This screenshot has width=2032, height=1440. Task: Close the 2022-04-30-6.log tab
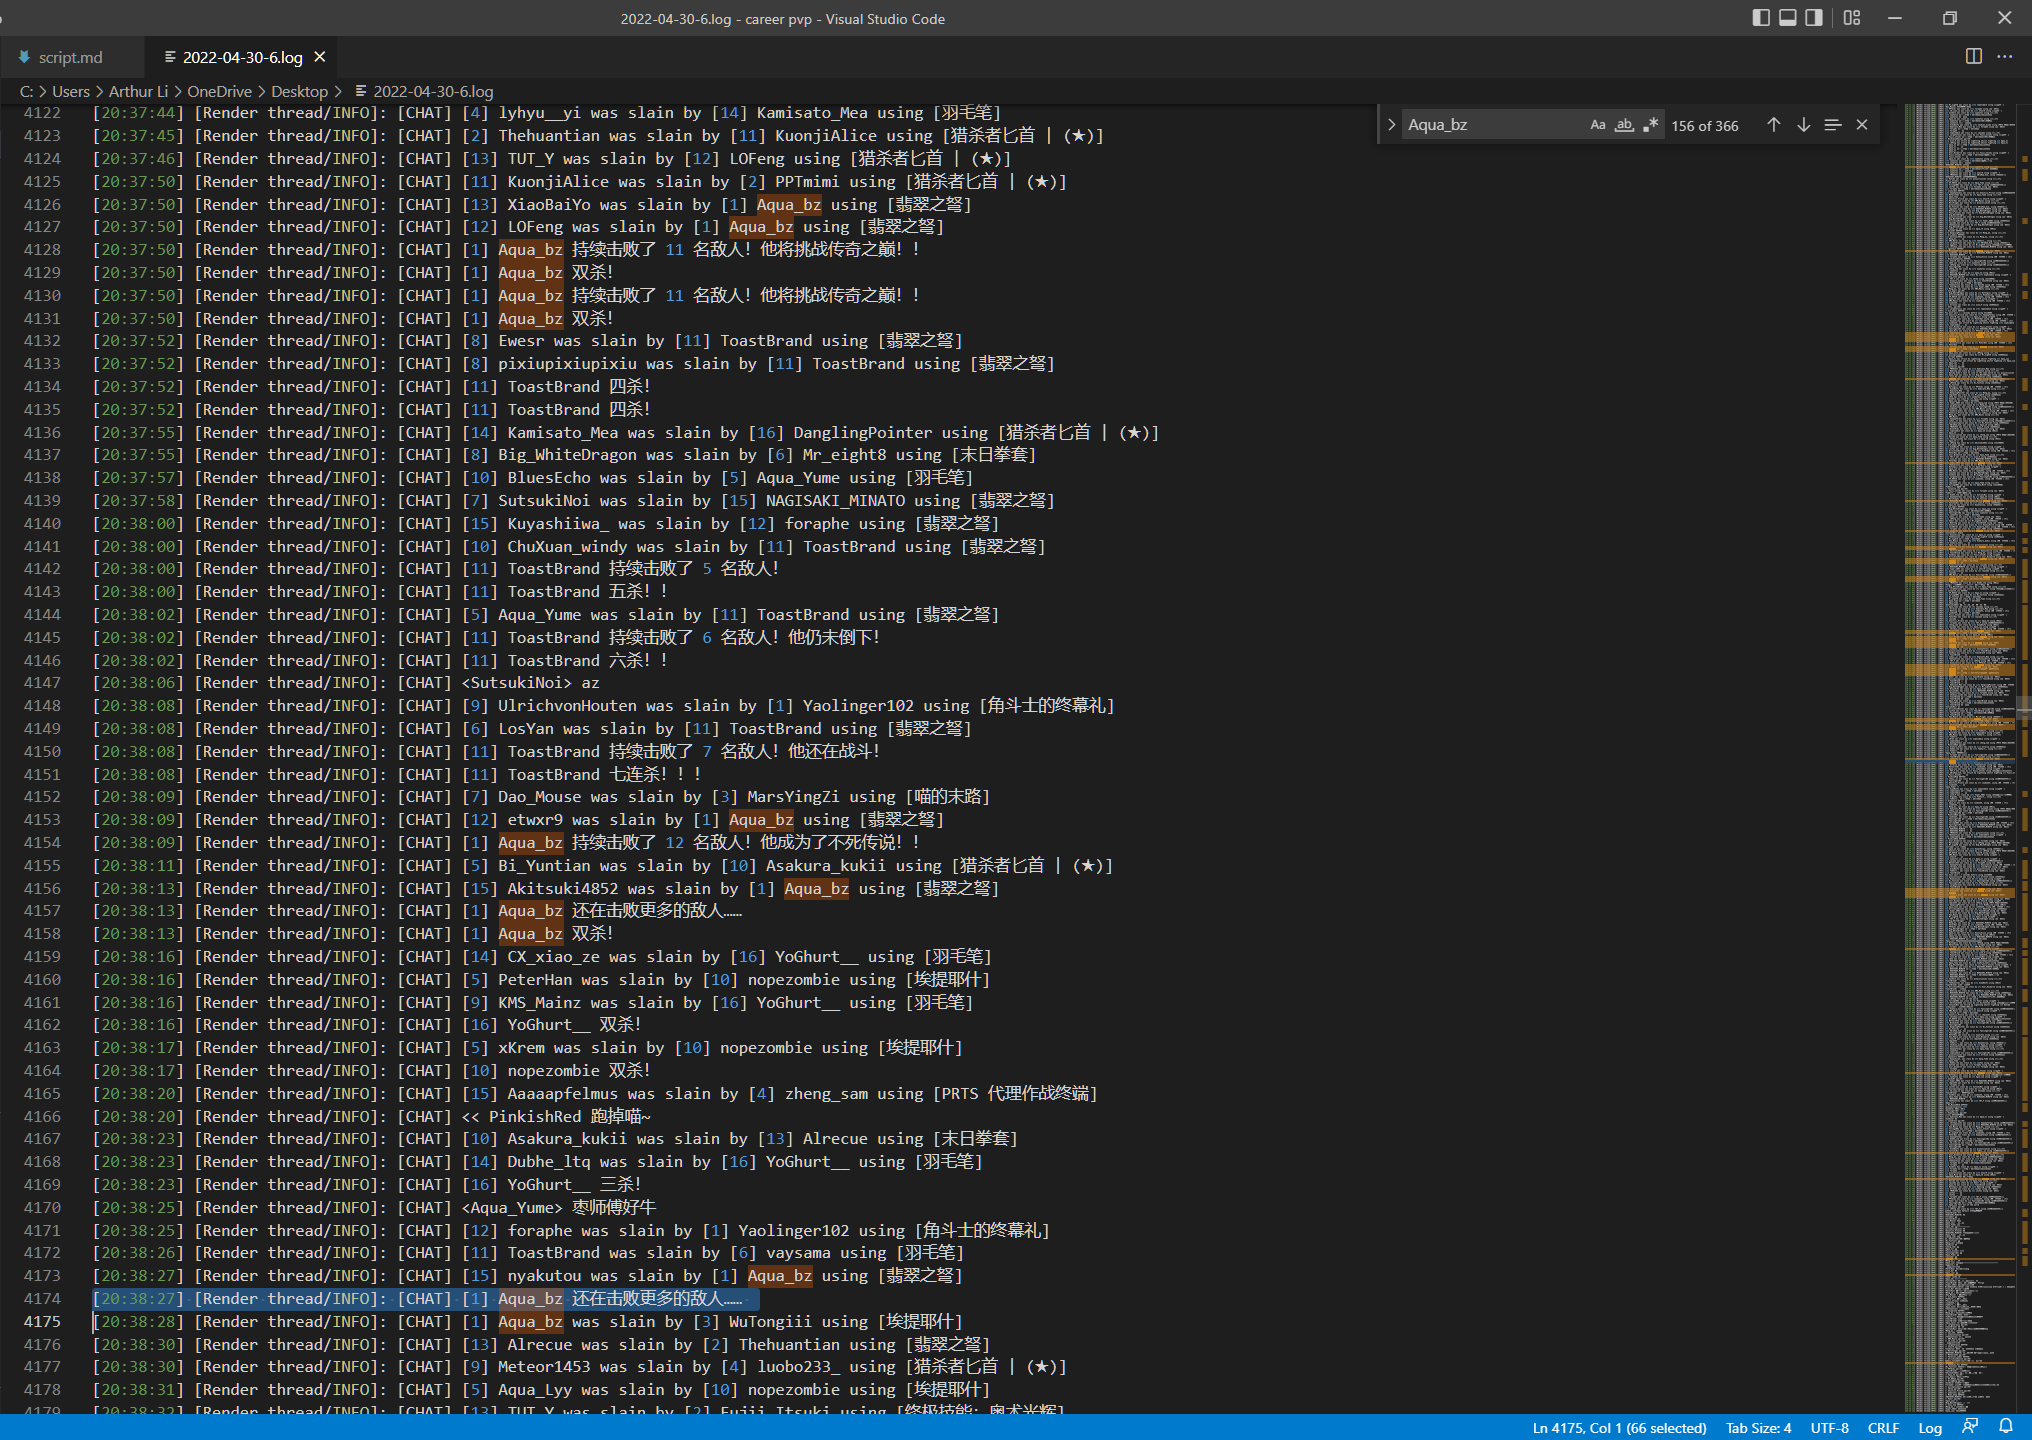(320, 57)
